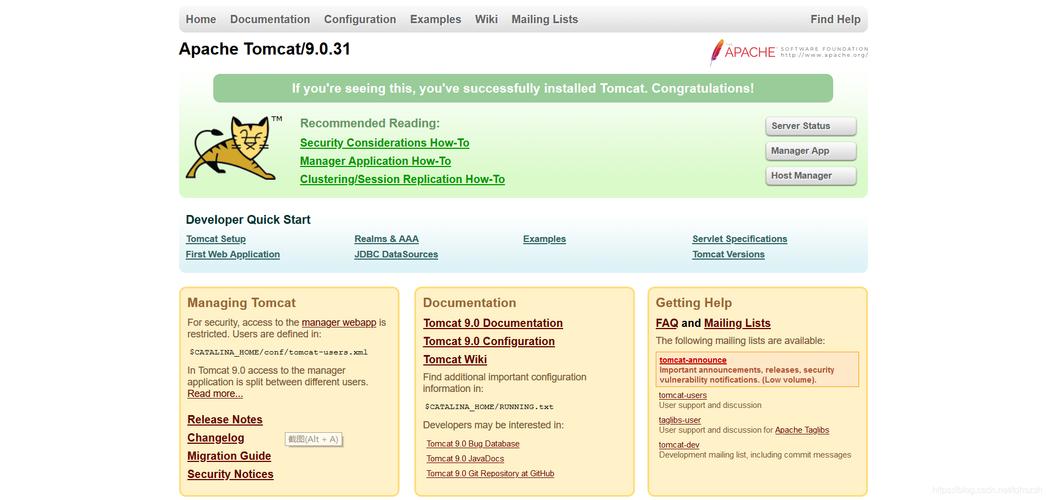Screen dimensions: 1047x500
Task: Open the tomcat-announce mailing list link
Action: click(x=693, y=360)
